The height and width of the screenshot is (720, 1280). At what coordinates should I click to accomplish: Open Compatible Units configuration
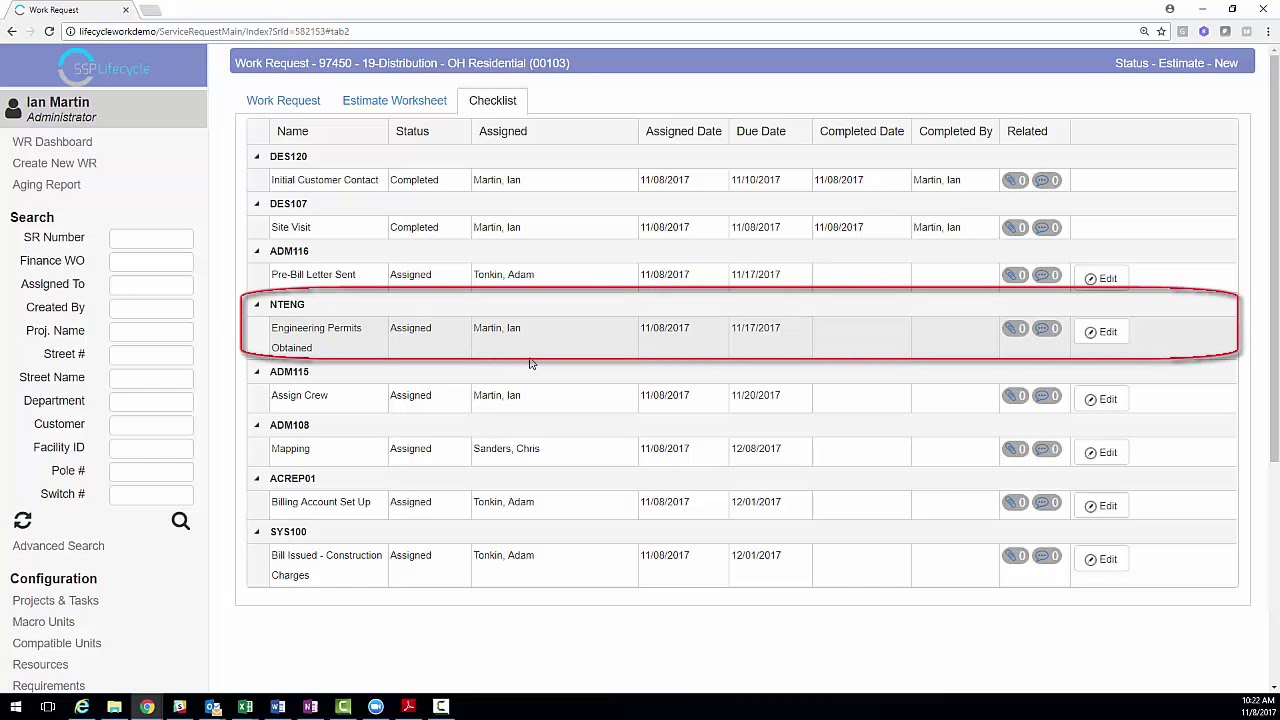[x=56, y=643]
